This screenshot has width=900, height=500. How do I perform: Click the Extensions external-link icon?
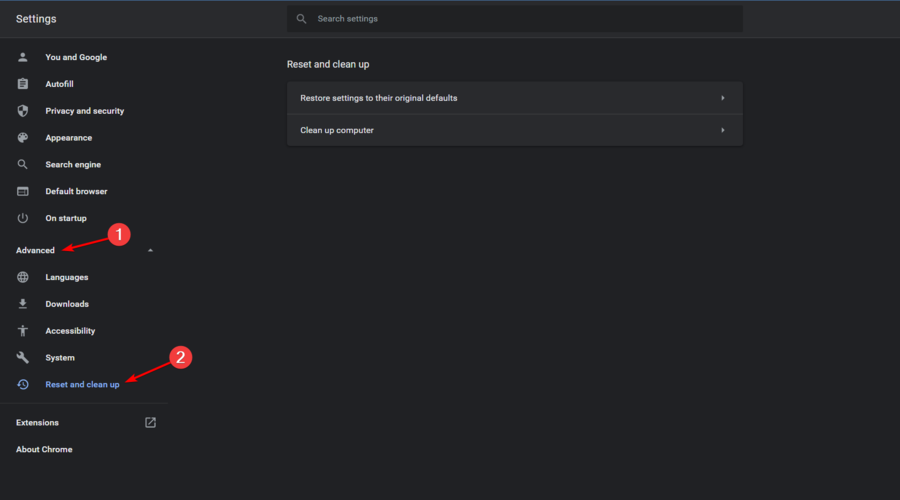tap(150, 423)
